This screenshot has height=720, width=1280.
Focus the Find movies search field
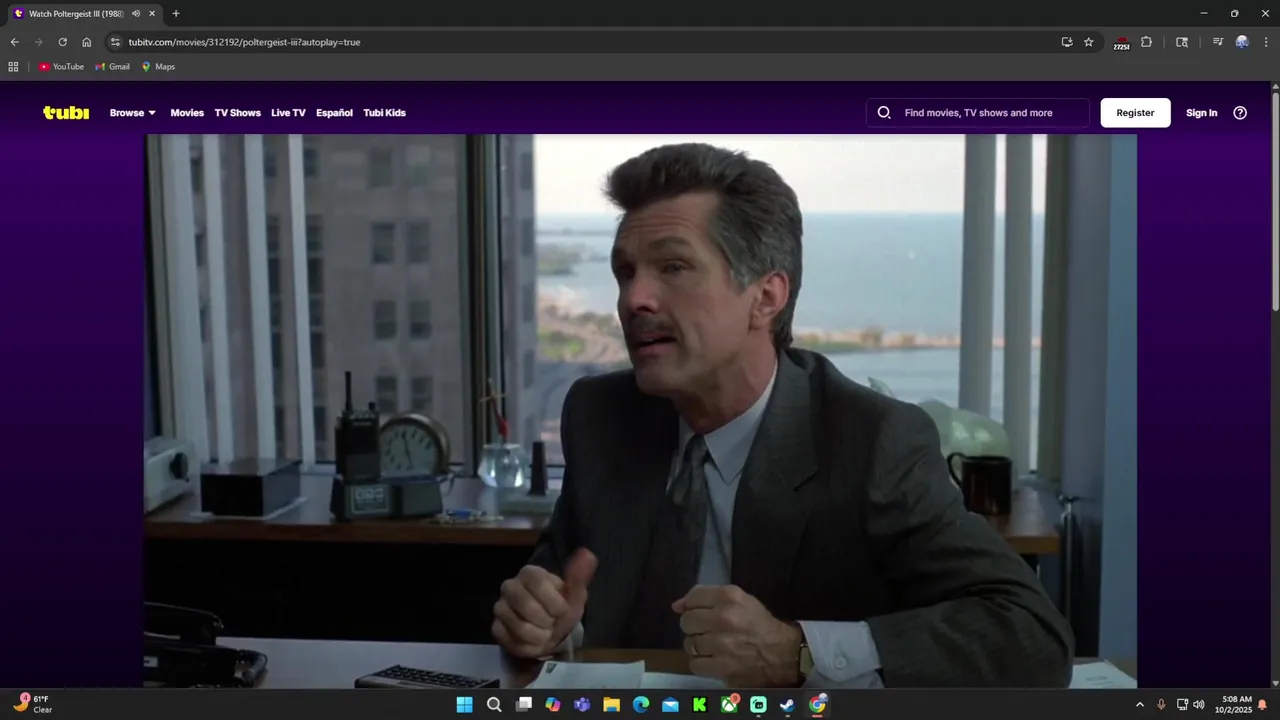(978, 113)
